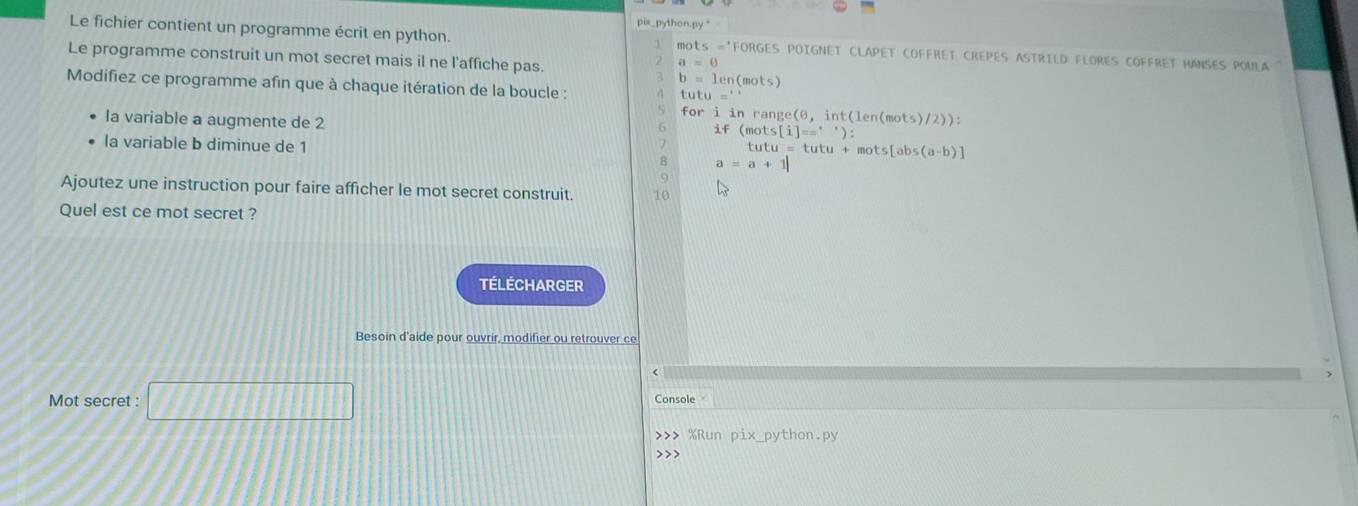Click at the end of 'a = a + 1'
This screenshot has width=1358, height=506.
pos(787,164)
